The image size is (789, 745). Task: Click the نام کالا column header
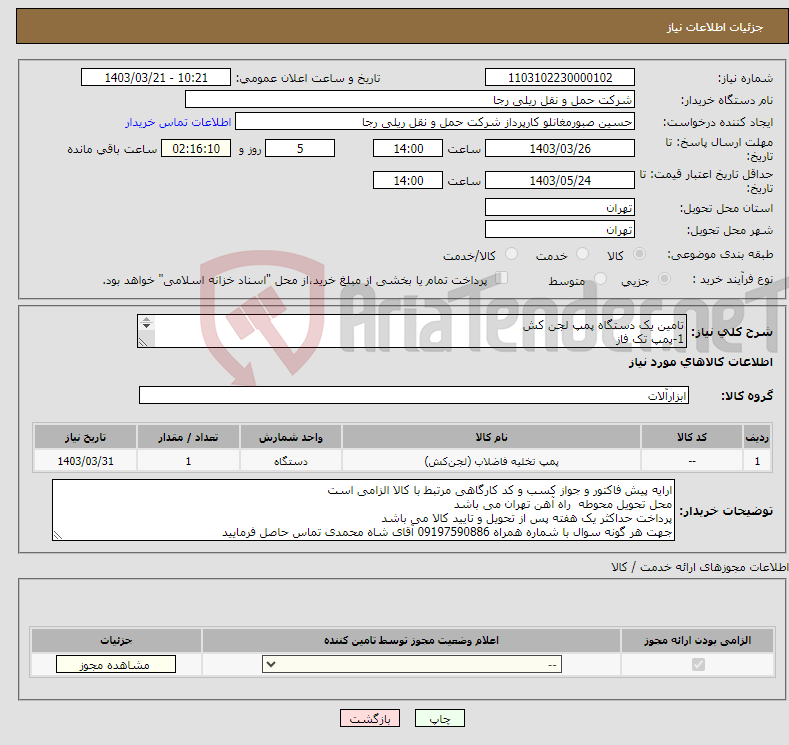491,437
